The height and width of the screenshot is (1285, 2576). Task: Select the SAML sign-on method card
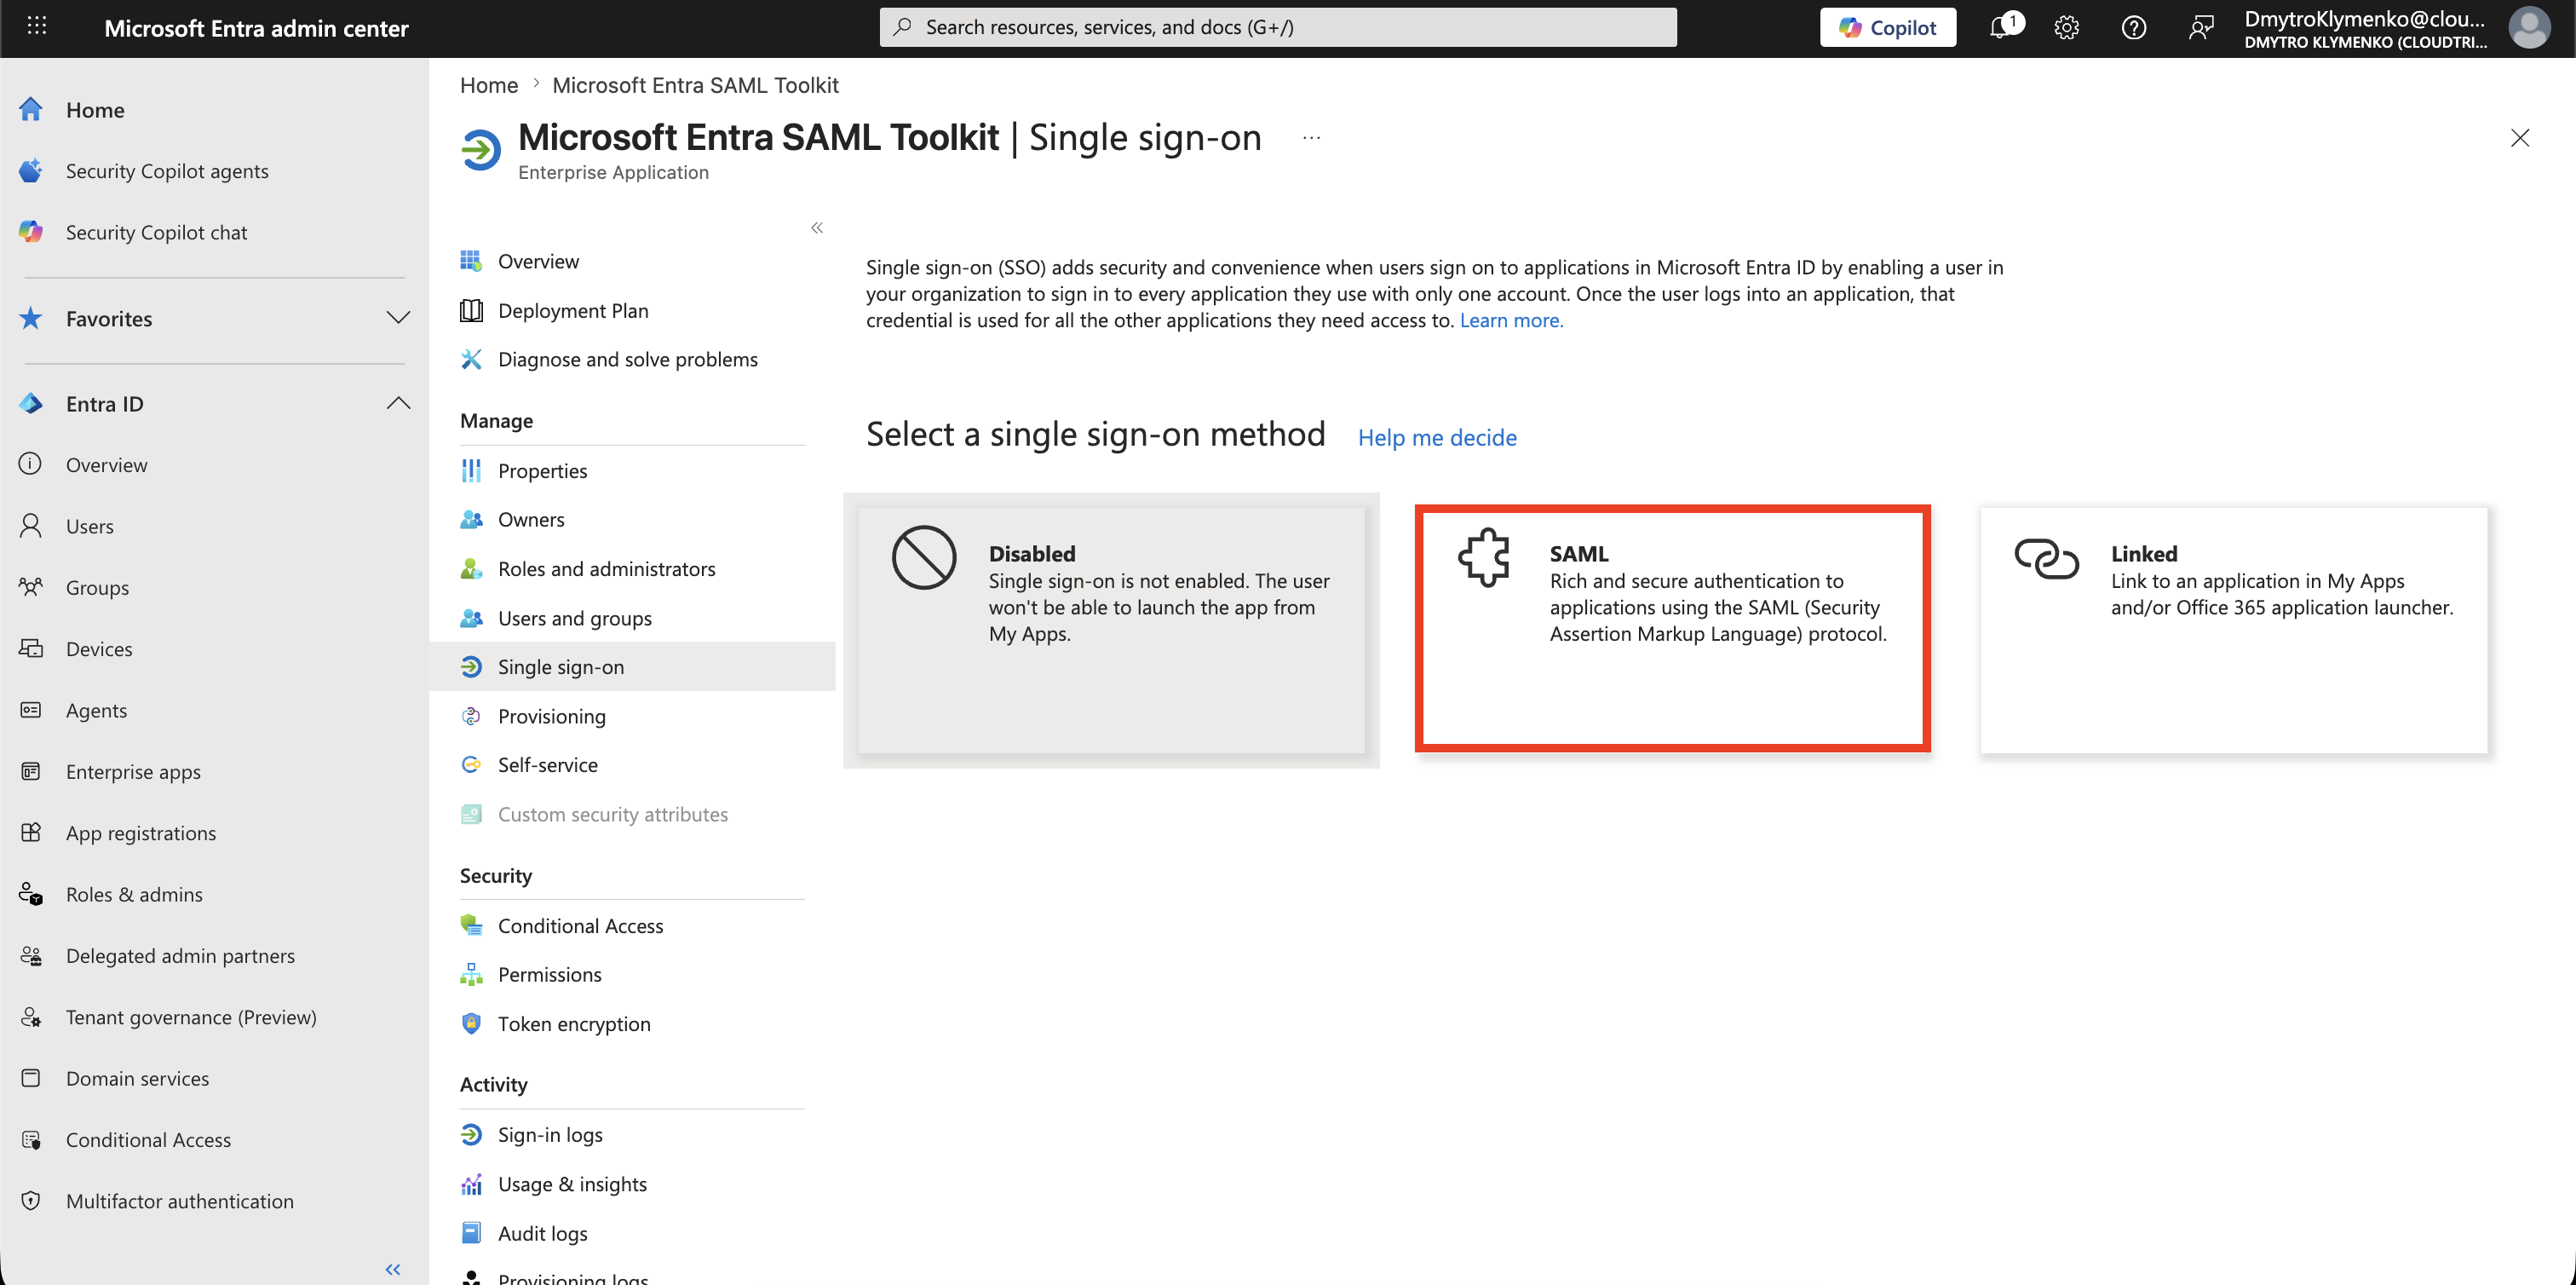(x=1673, y=628)
